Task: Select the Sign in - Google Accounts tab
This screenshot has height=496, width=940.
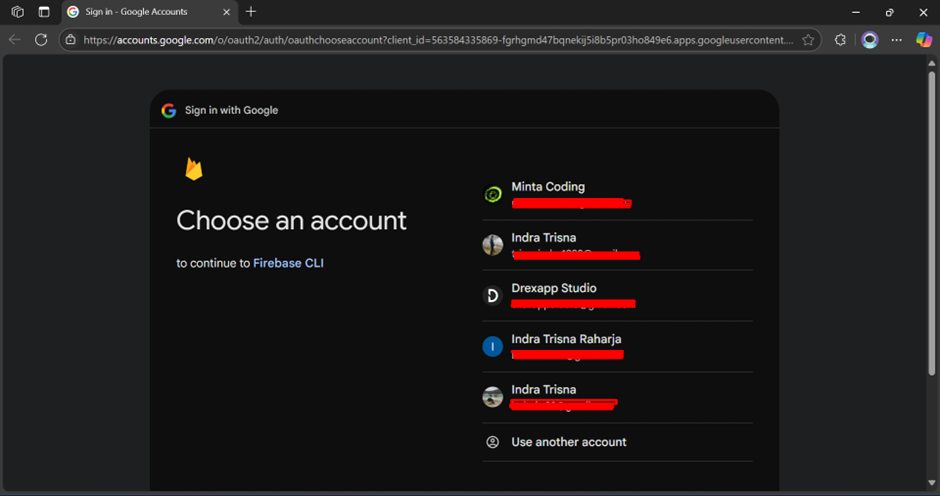Action: click(149, 12)
